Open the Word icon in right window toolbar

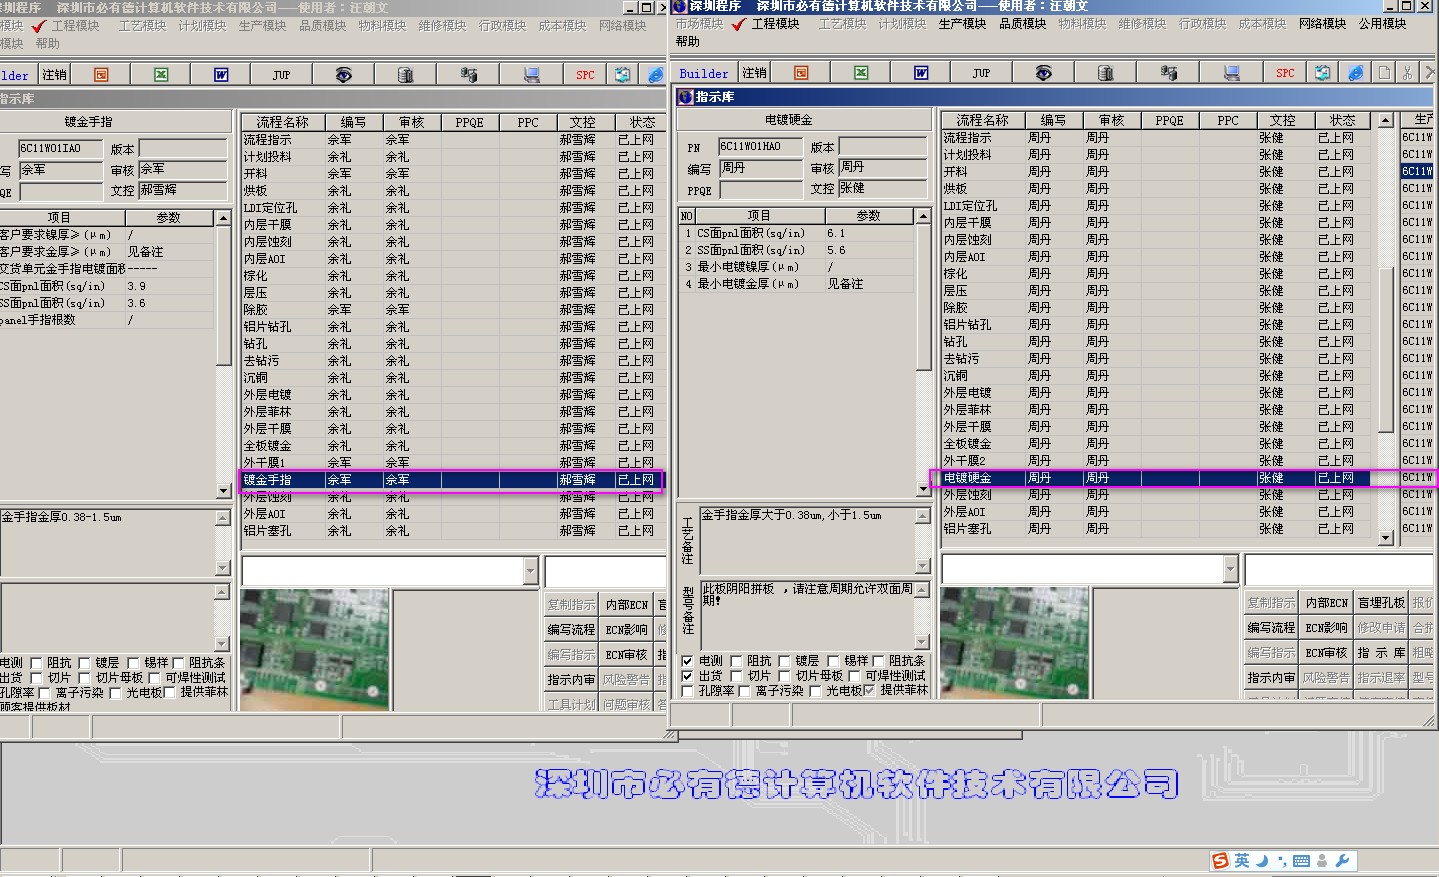click(921, 73)
